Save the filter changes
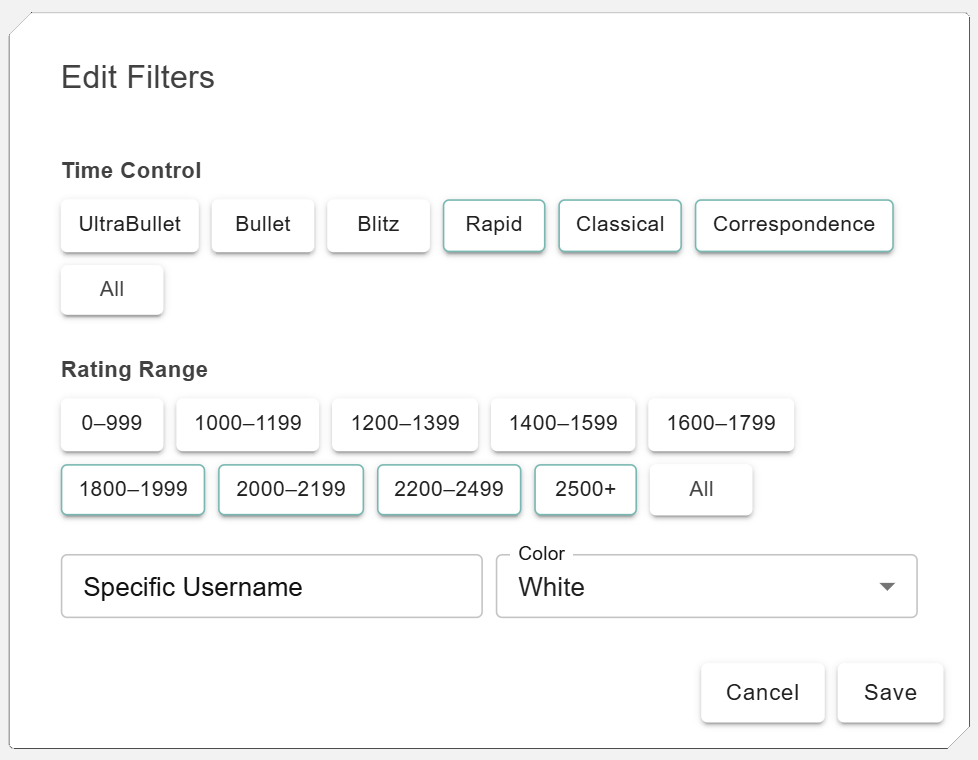 click(x=890, y=693)
